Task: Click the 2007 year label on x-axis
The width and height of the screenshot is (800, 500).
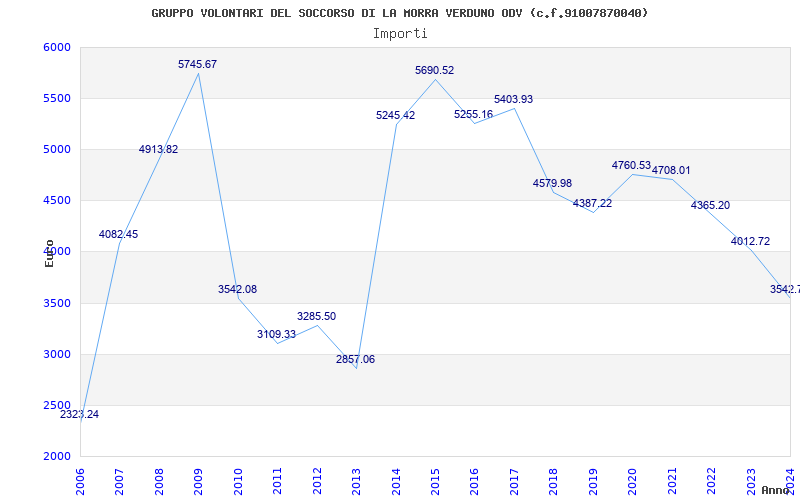Action: [x=119, y=481]
